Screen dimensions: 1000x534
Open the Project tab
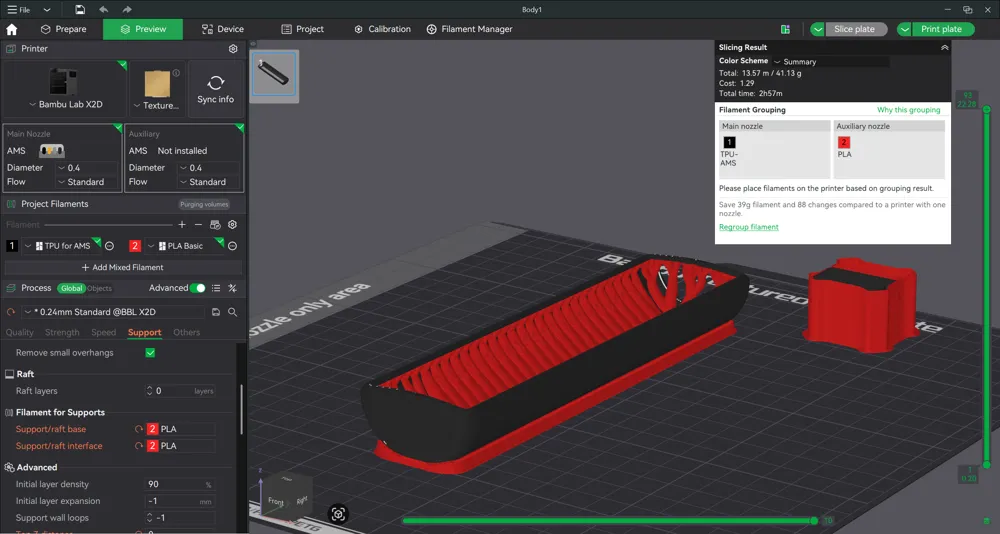tap(302, 29)
